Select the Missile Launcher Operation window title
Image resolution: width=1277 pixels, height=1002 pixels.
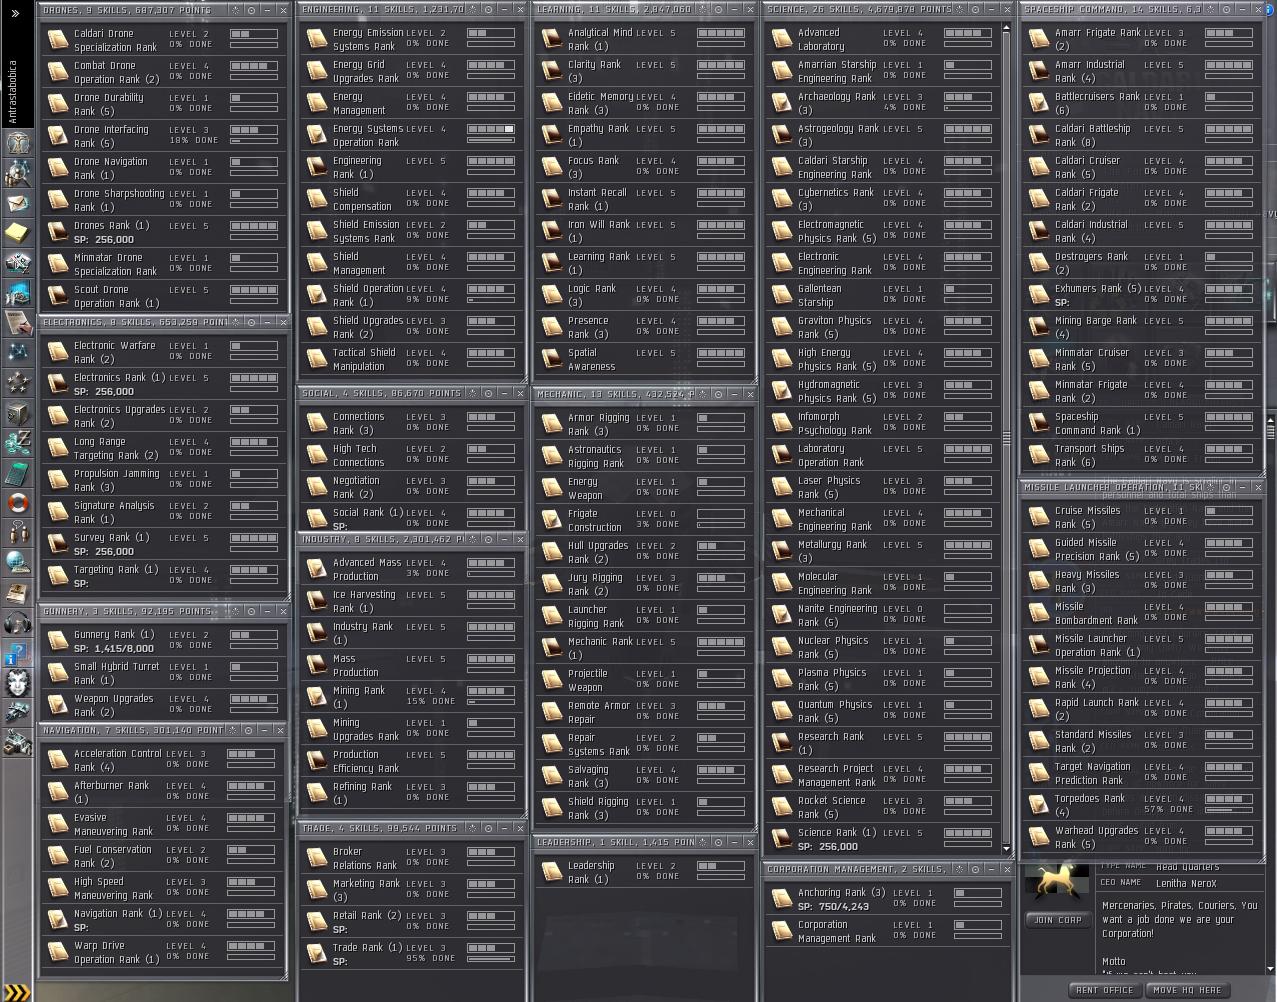tap(1111, 487)
